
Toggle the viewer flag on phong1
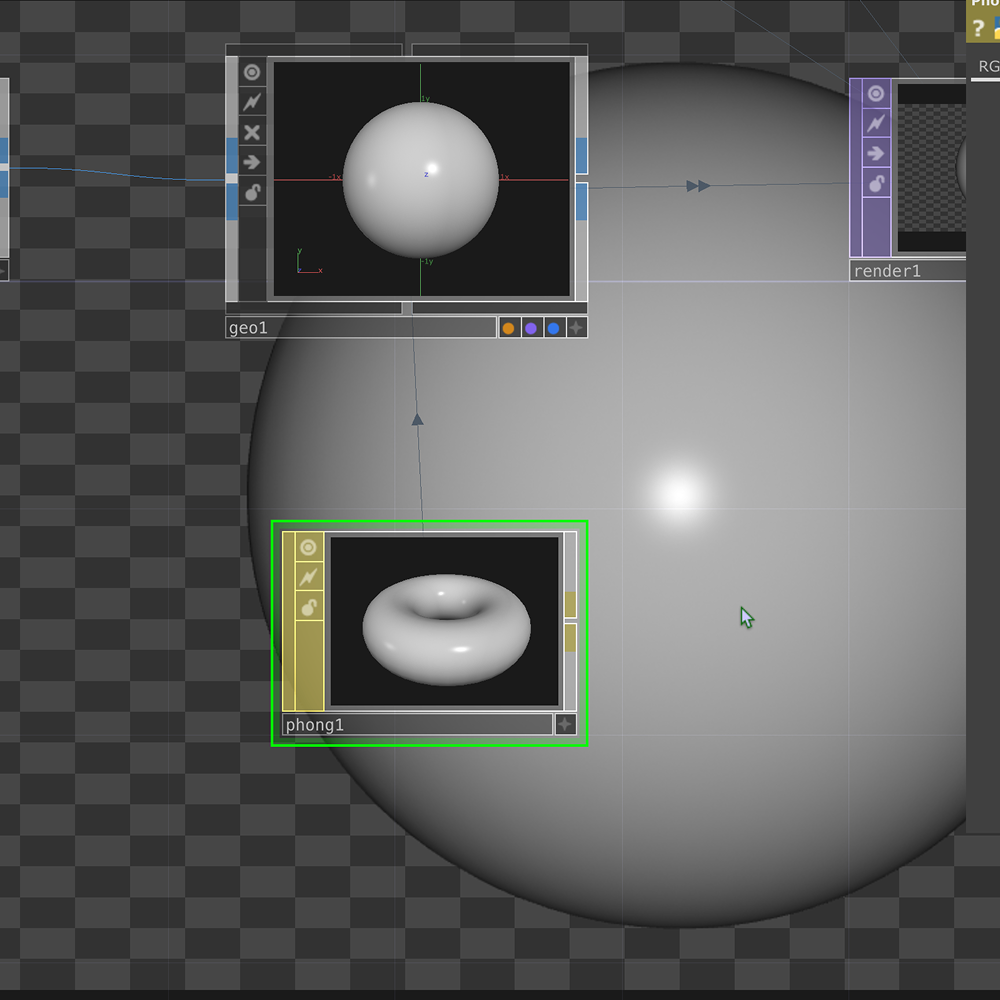[x=308, y=547]
